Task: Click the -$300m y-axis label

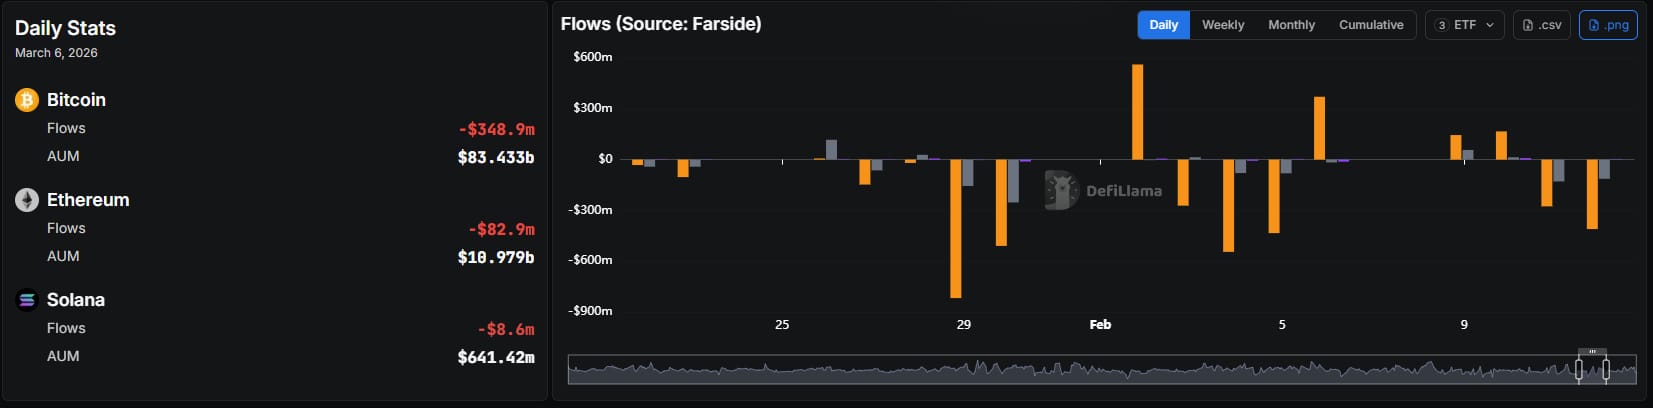Action: 590,210
